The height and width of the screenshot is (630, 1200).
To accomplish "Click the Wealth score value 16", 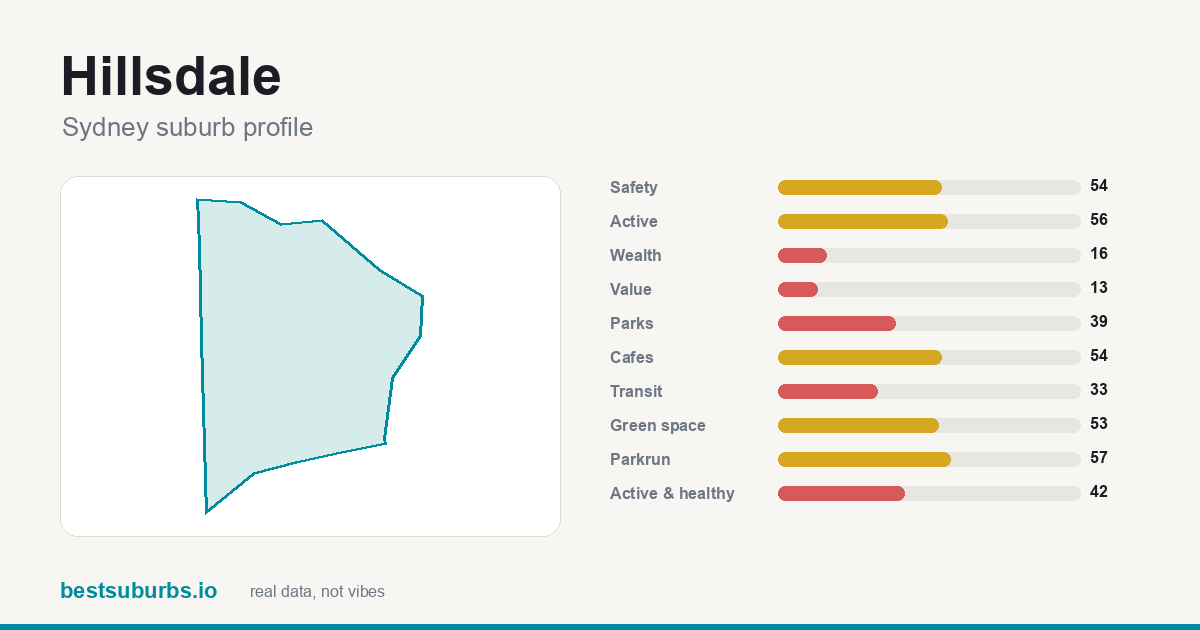I will tap(1099, 254).
